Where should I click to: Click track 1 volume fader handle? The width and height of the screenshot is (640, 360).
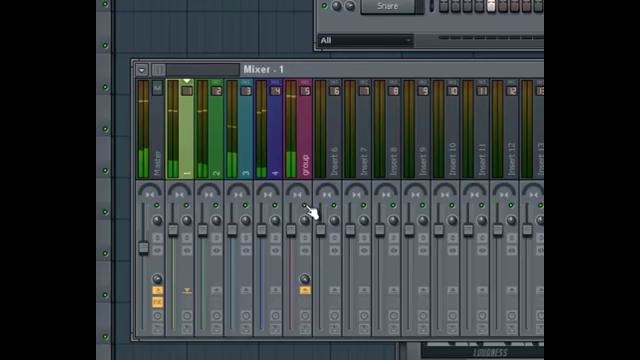(x=173, y=230)
